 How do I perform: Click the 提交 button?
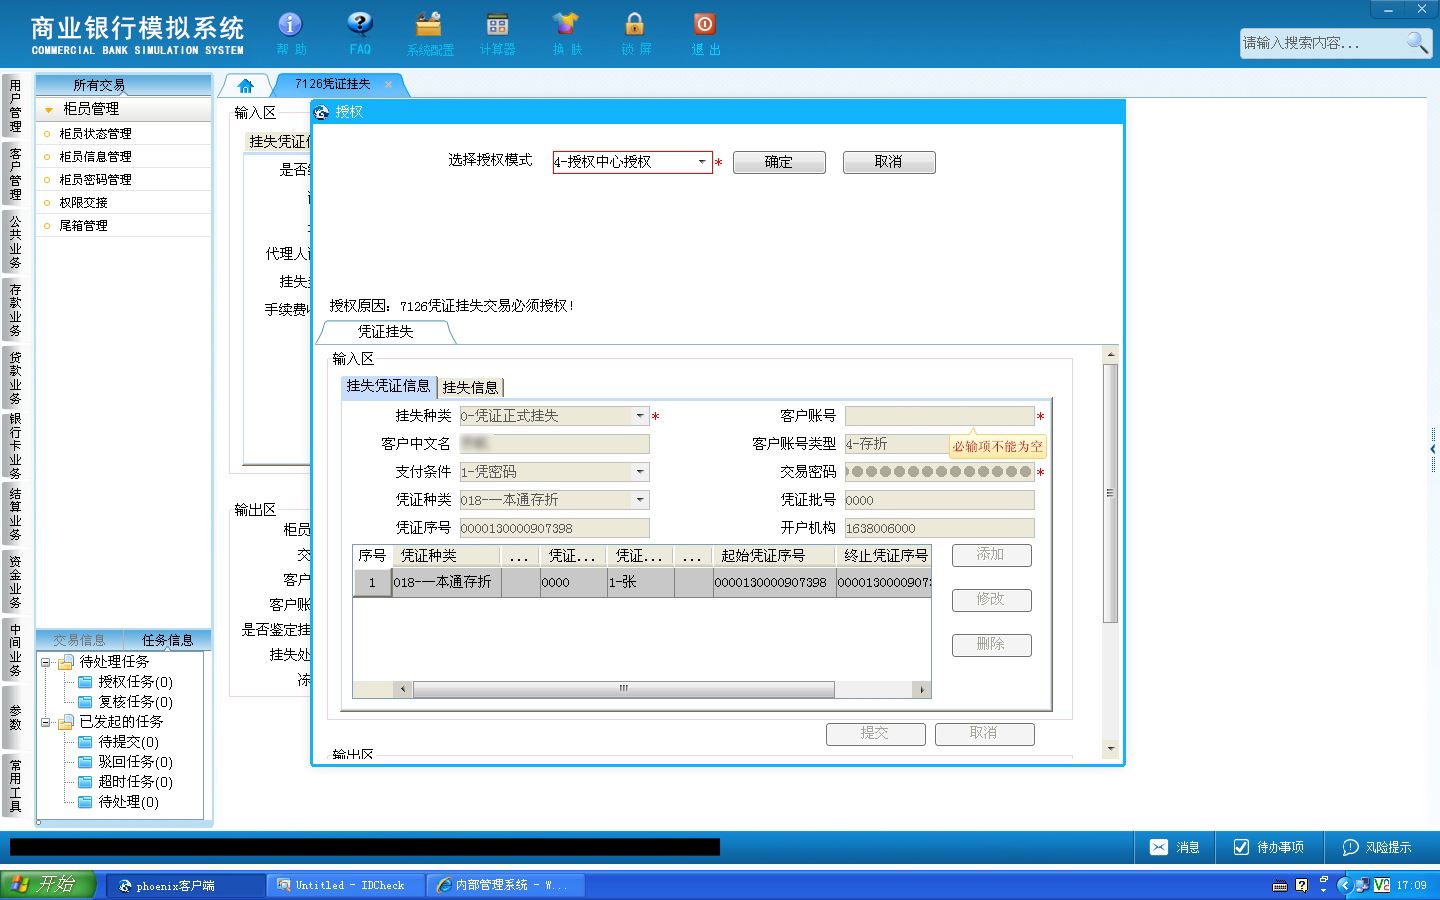[875, 734]
